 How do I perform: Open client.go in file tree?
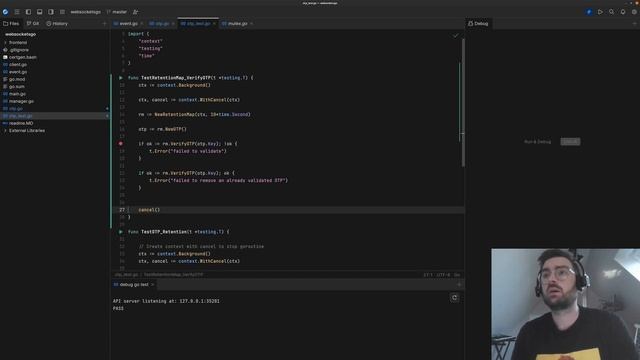click(18, 64)
